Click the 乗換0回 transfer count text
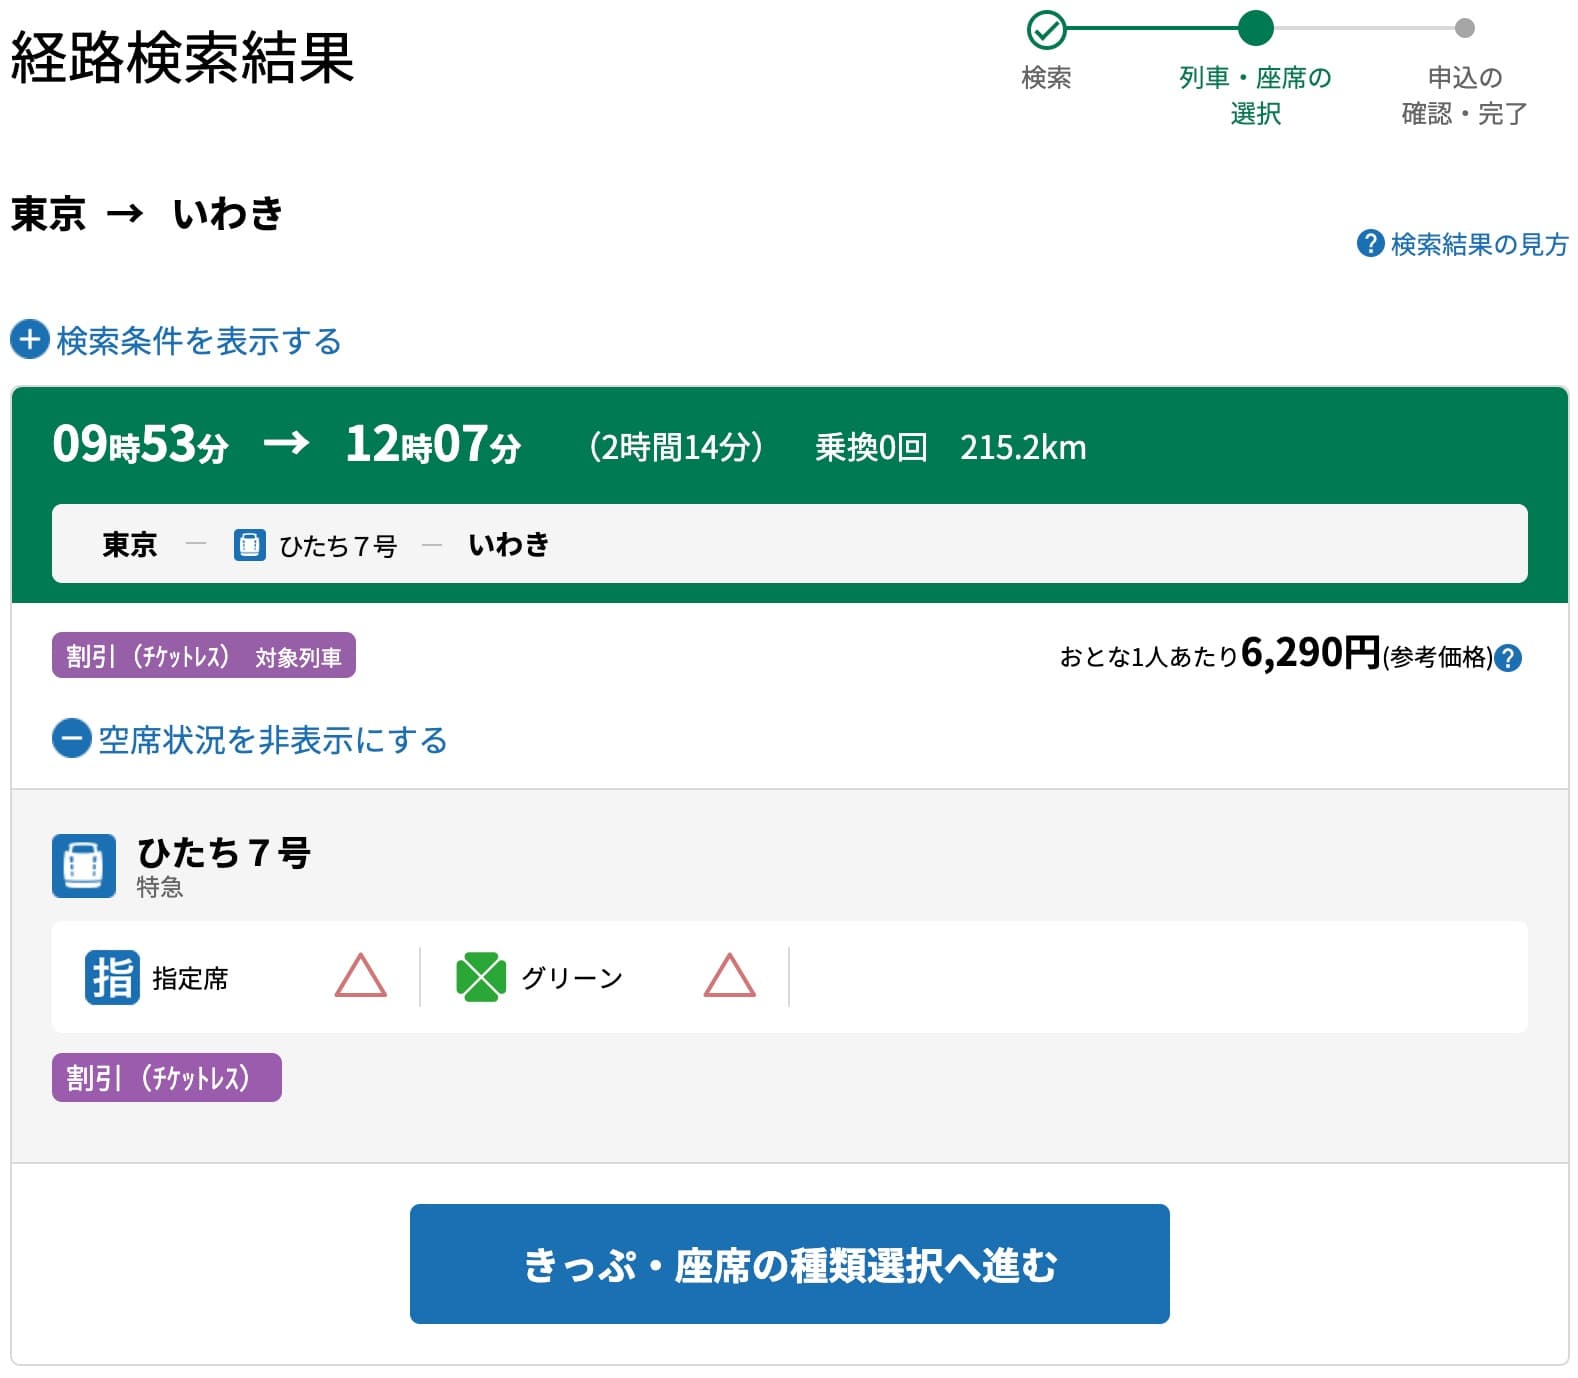 tap(871, 447)
